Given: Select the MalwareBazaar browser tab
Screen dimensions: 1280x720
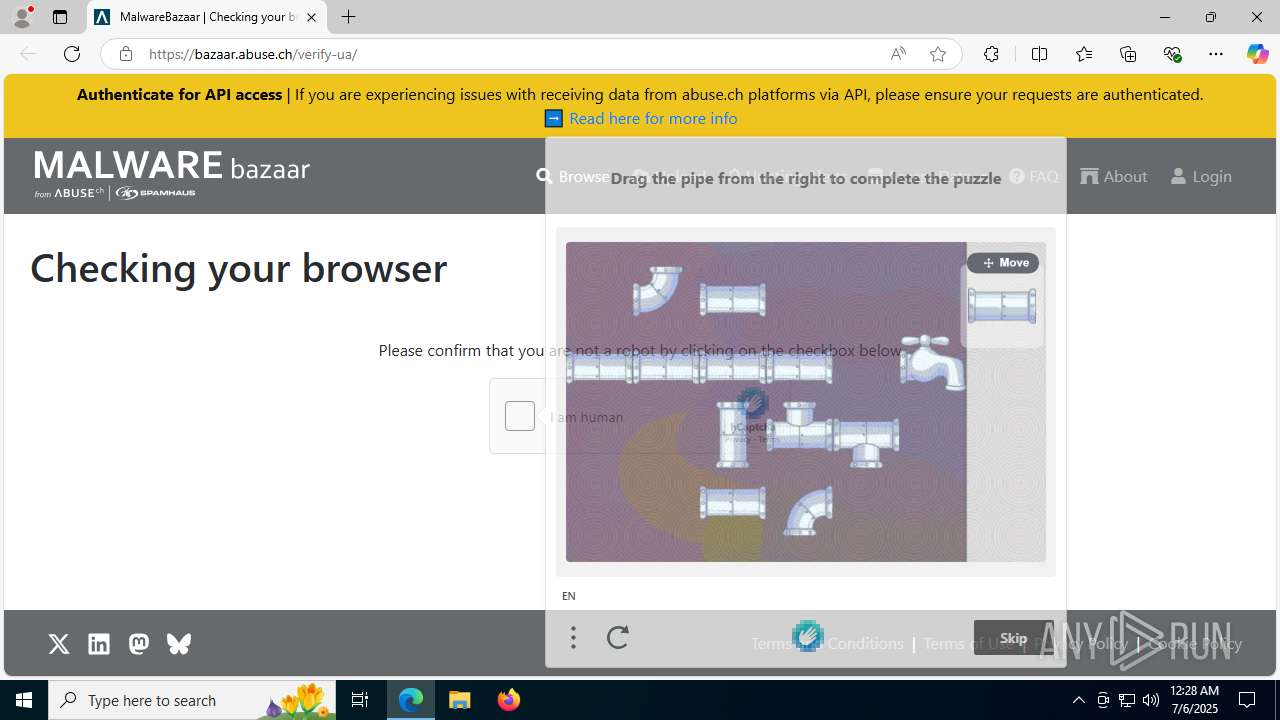Looking at the screenshot, I should [x=207, y=17].
